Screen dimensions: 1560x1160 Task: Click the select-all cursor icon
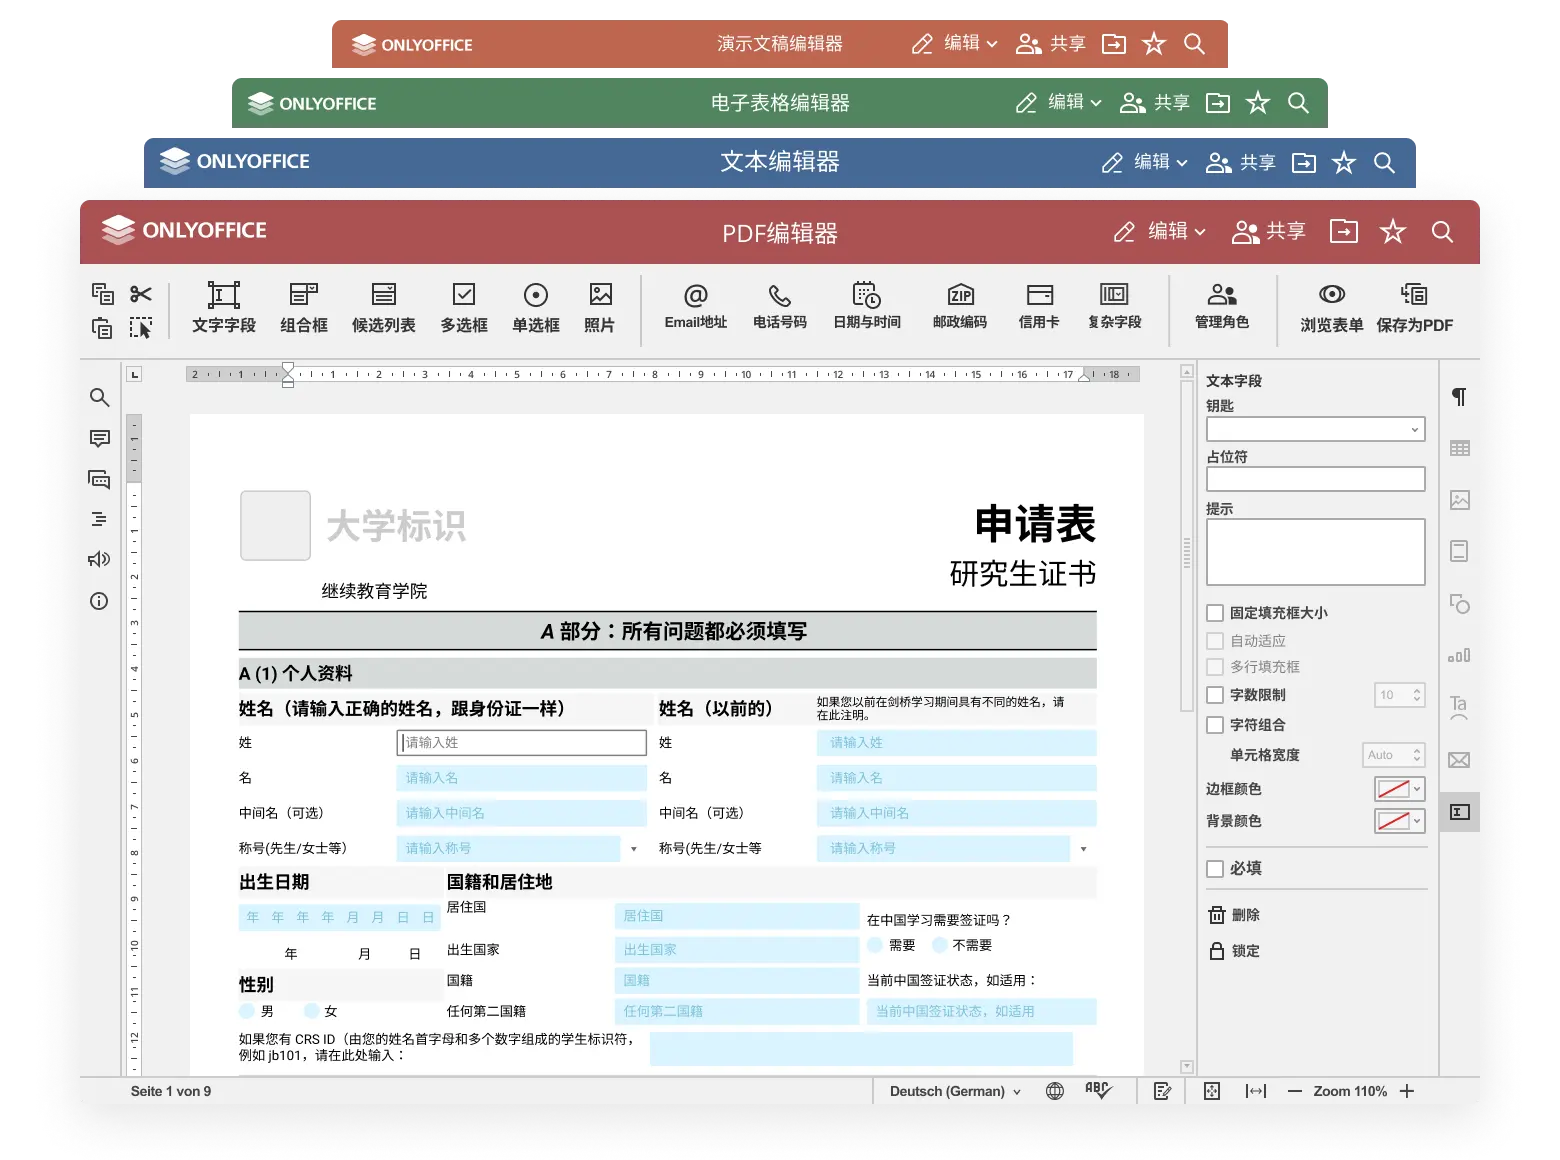click(141, 328)
